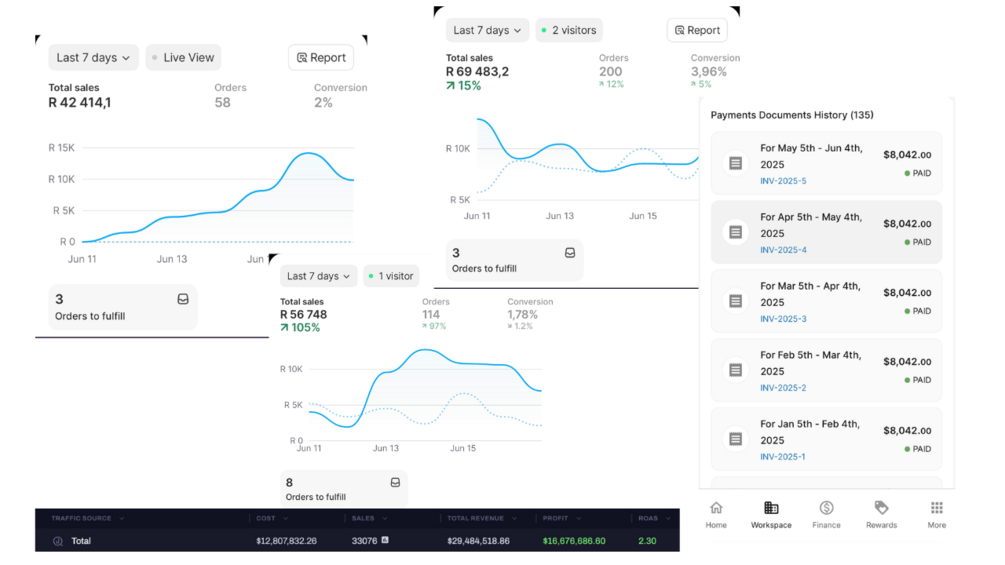Click the sales detail icon beside 33076
The height and width of the screenshot is (565, 1005).
coord(385,540)
